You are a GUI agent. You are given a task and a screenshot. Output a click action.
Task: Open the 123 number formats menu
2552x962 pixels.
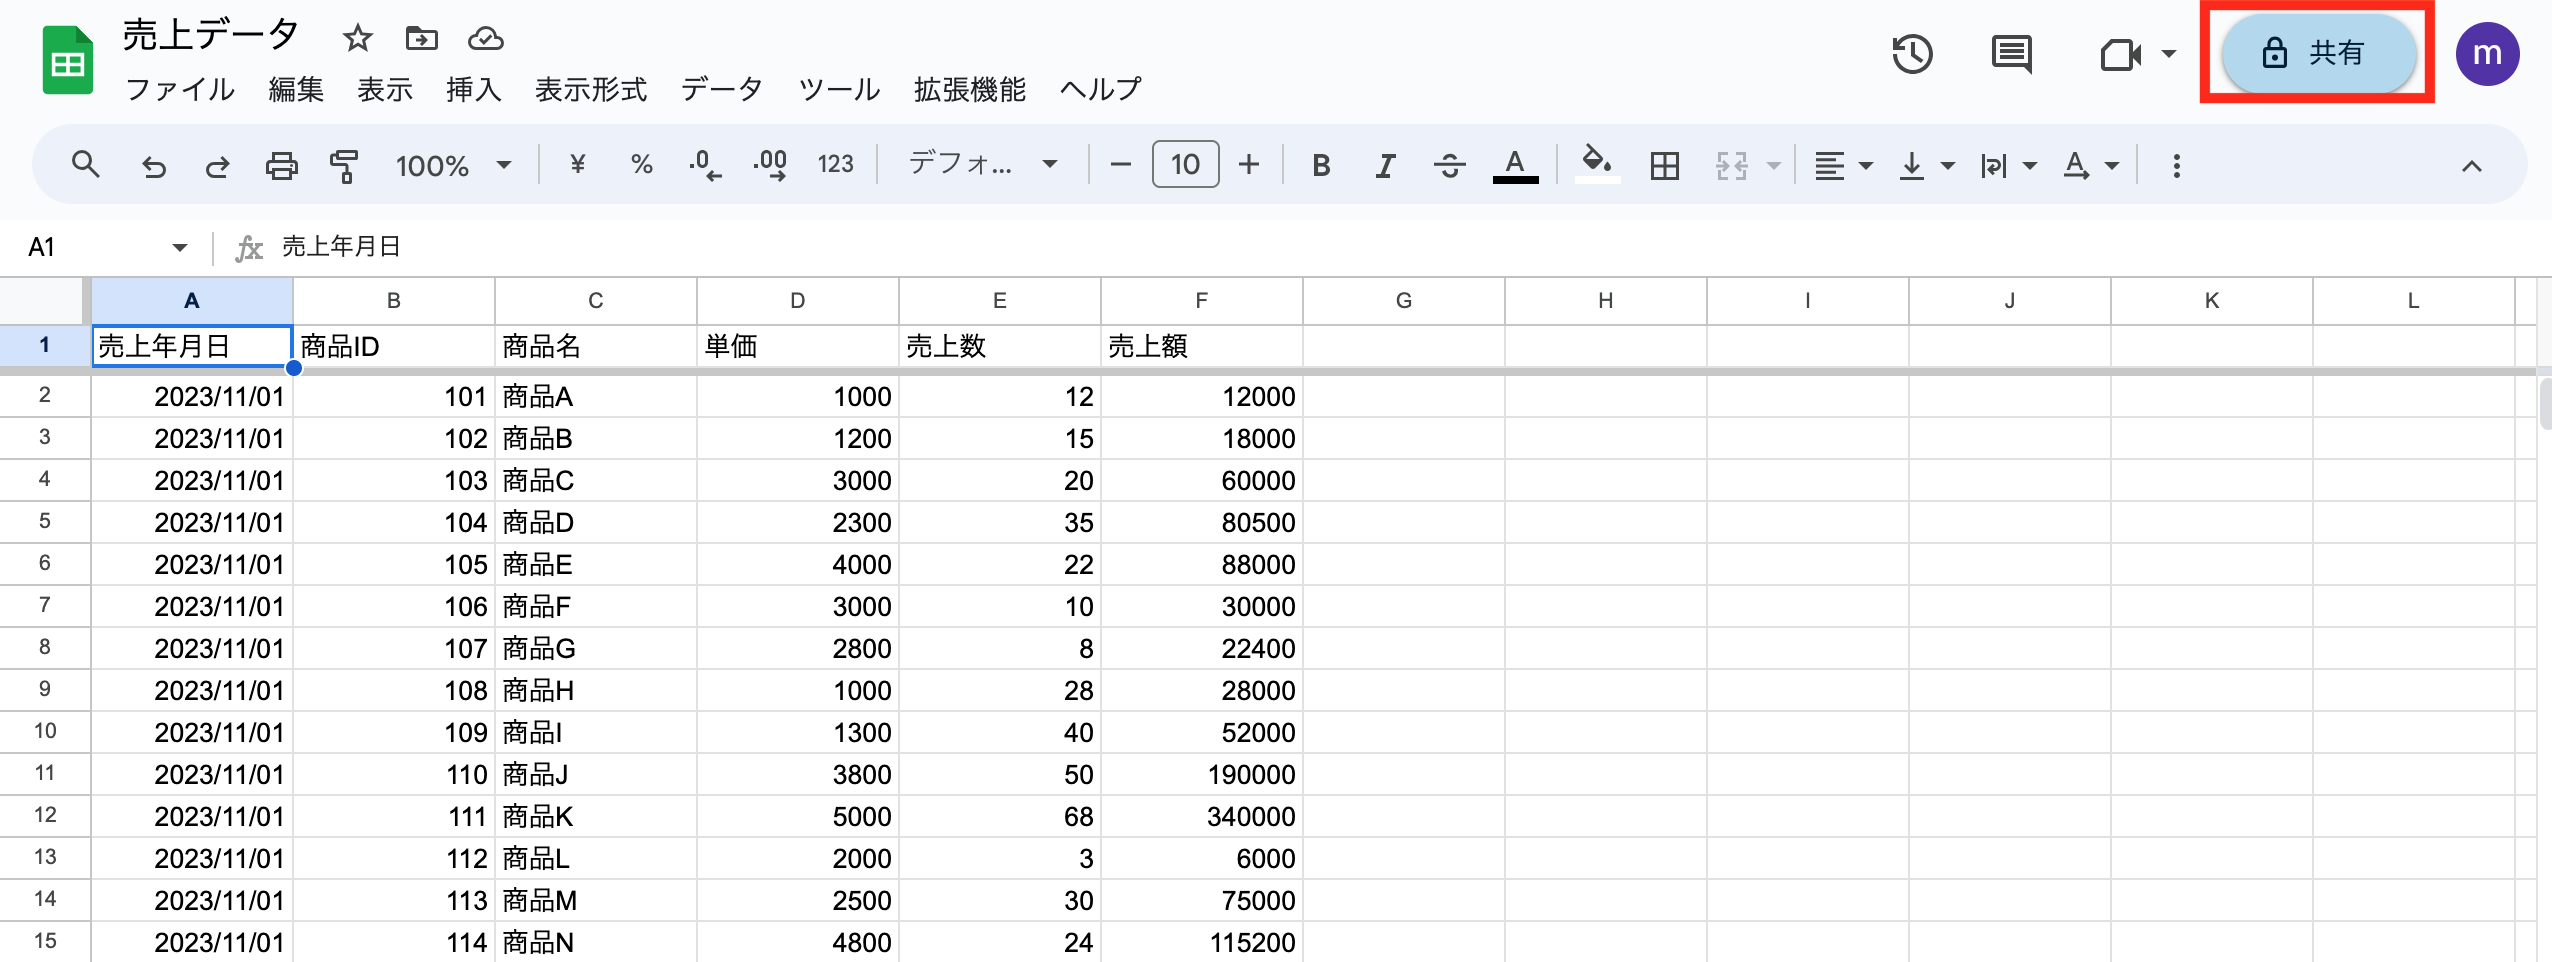pos(835,164)
